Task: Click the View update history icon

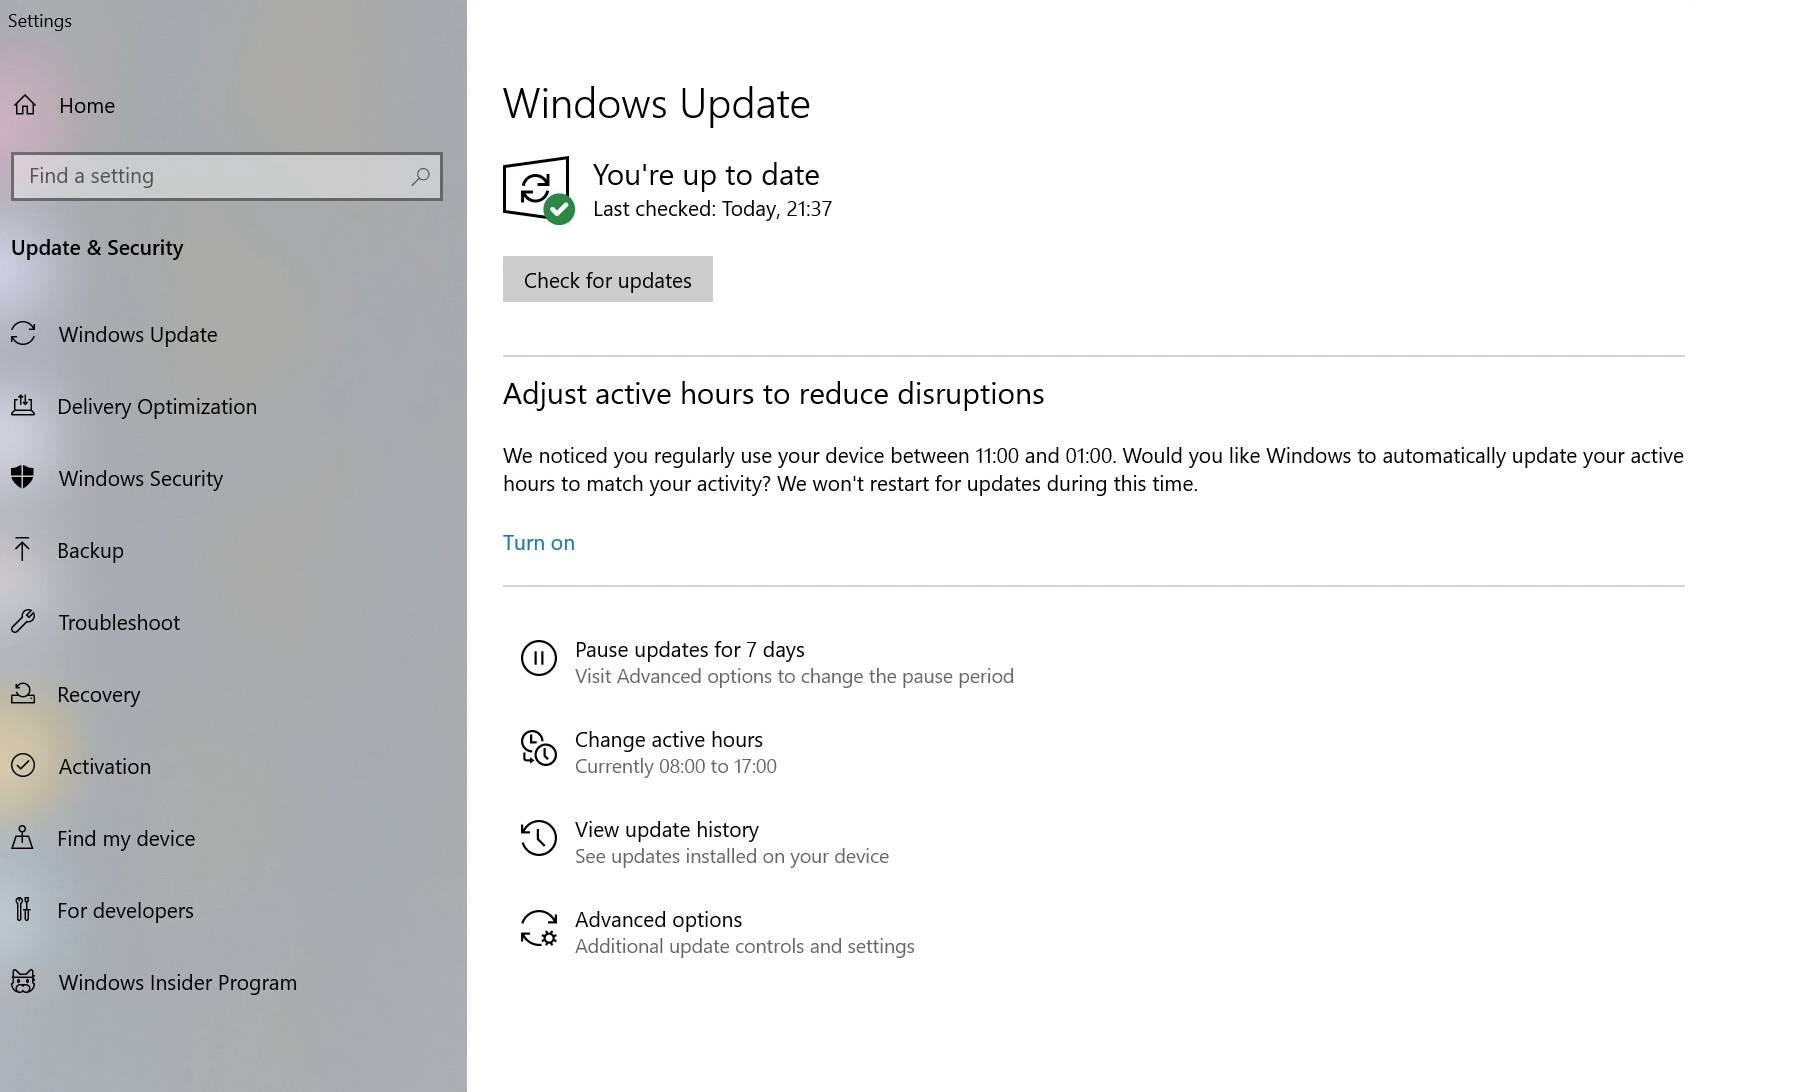Action: tap(538, 838)
